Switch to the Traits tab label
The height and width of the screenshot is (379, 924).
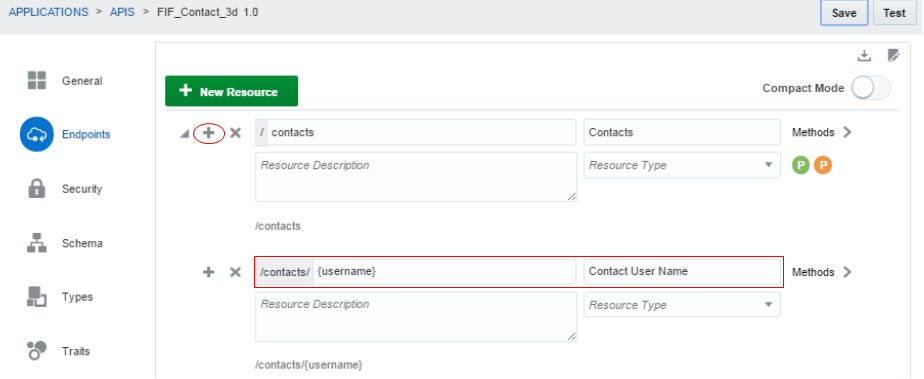coord(76,351)
